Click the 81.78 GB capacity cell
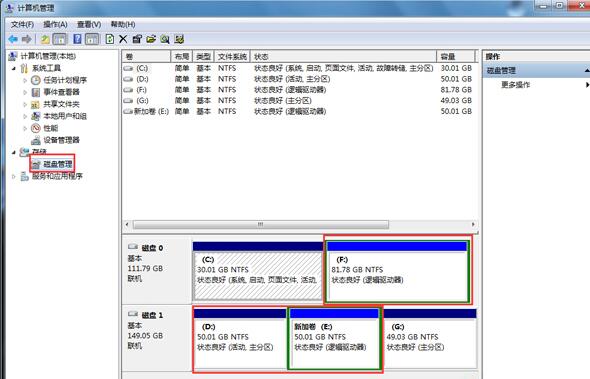 pyautogui.click(x=456, y=90)
